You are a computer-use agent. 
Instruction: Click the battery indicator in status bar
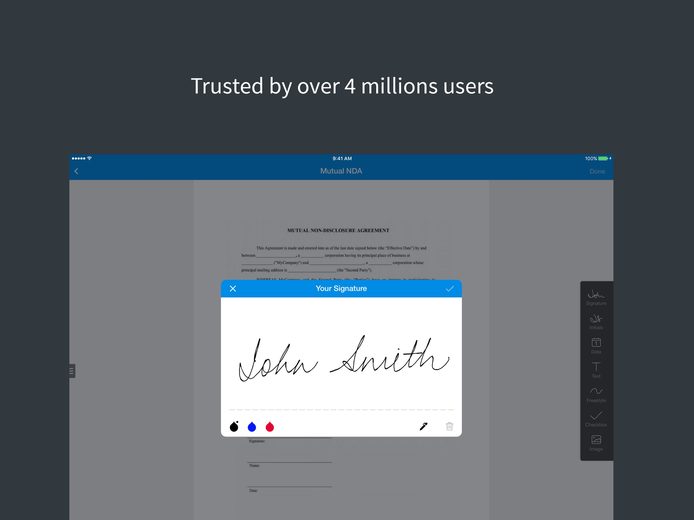click(x=603, y=158)
